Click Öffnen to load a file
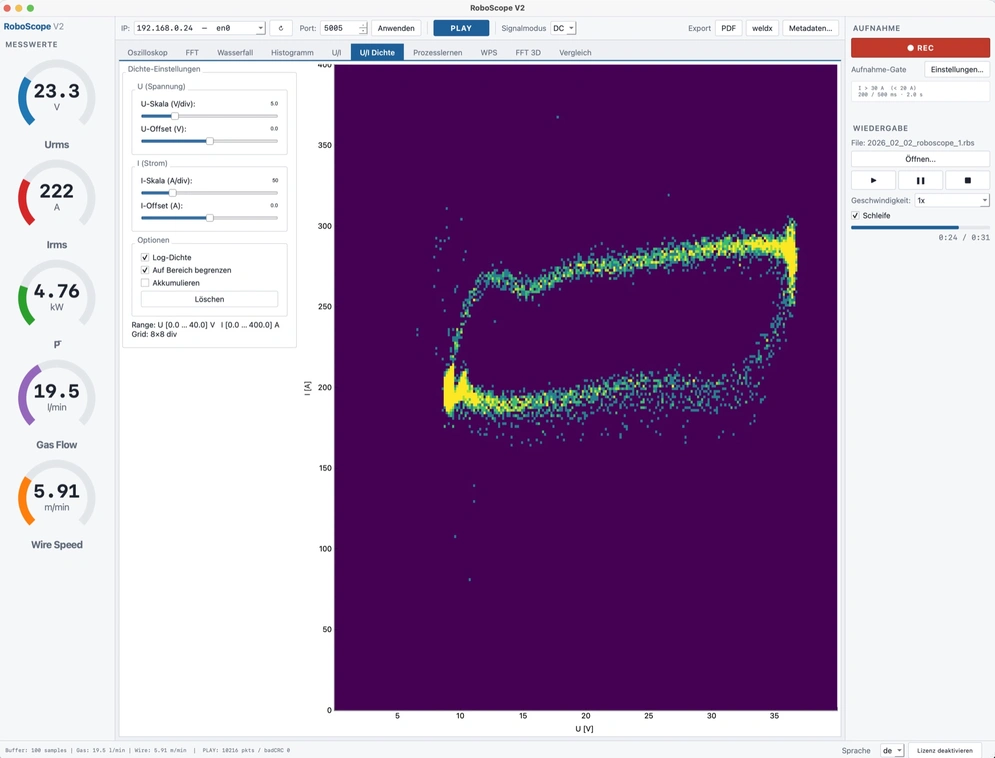The height and width of the screenshot is (758, 995). (x=920, y=159)
